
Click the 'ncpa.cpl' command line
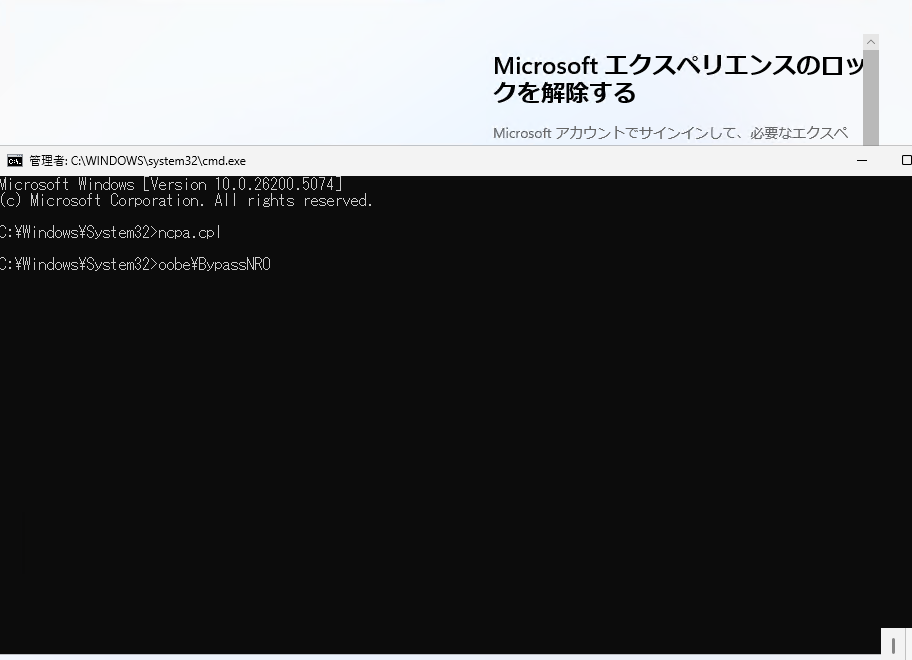pyautogui.click(x=111, y=233)
